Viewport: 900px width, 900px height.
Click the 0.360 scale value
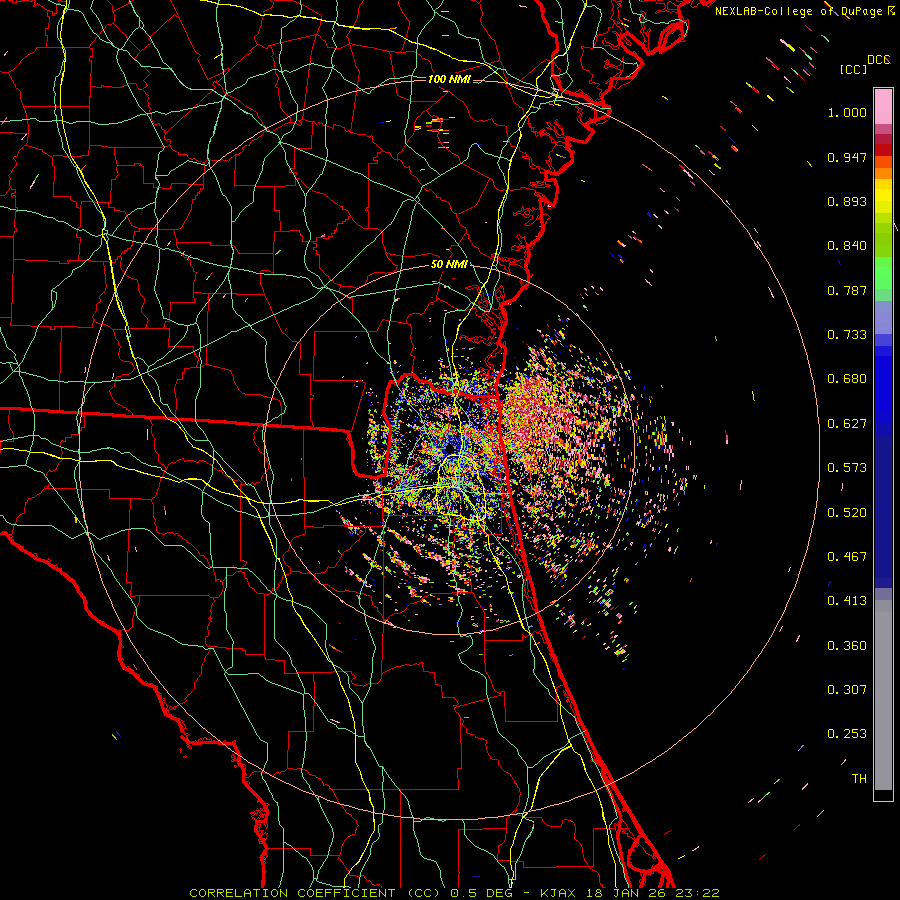tap(847, 646)
